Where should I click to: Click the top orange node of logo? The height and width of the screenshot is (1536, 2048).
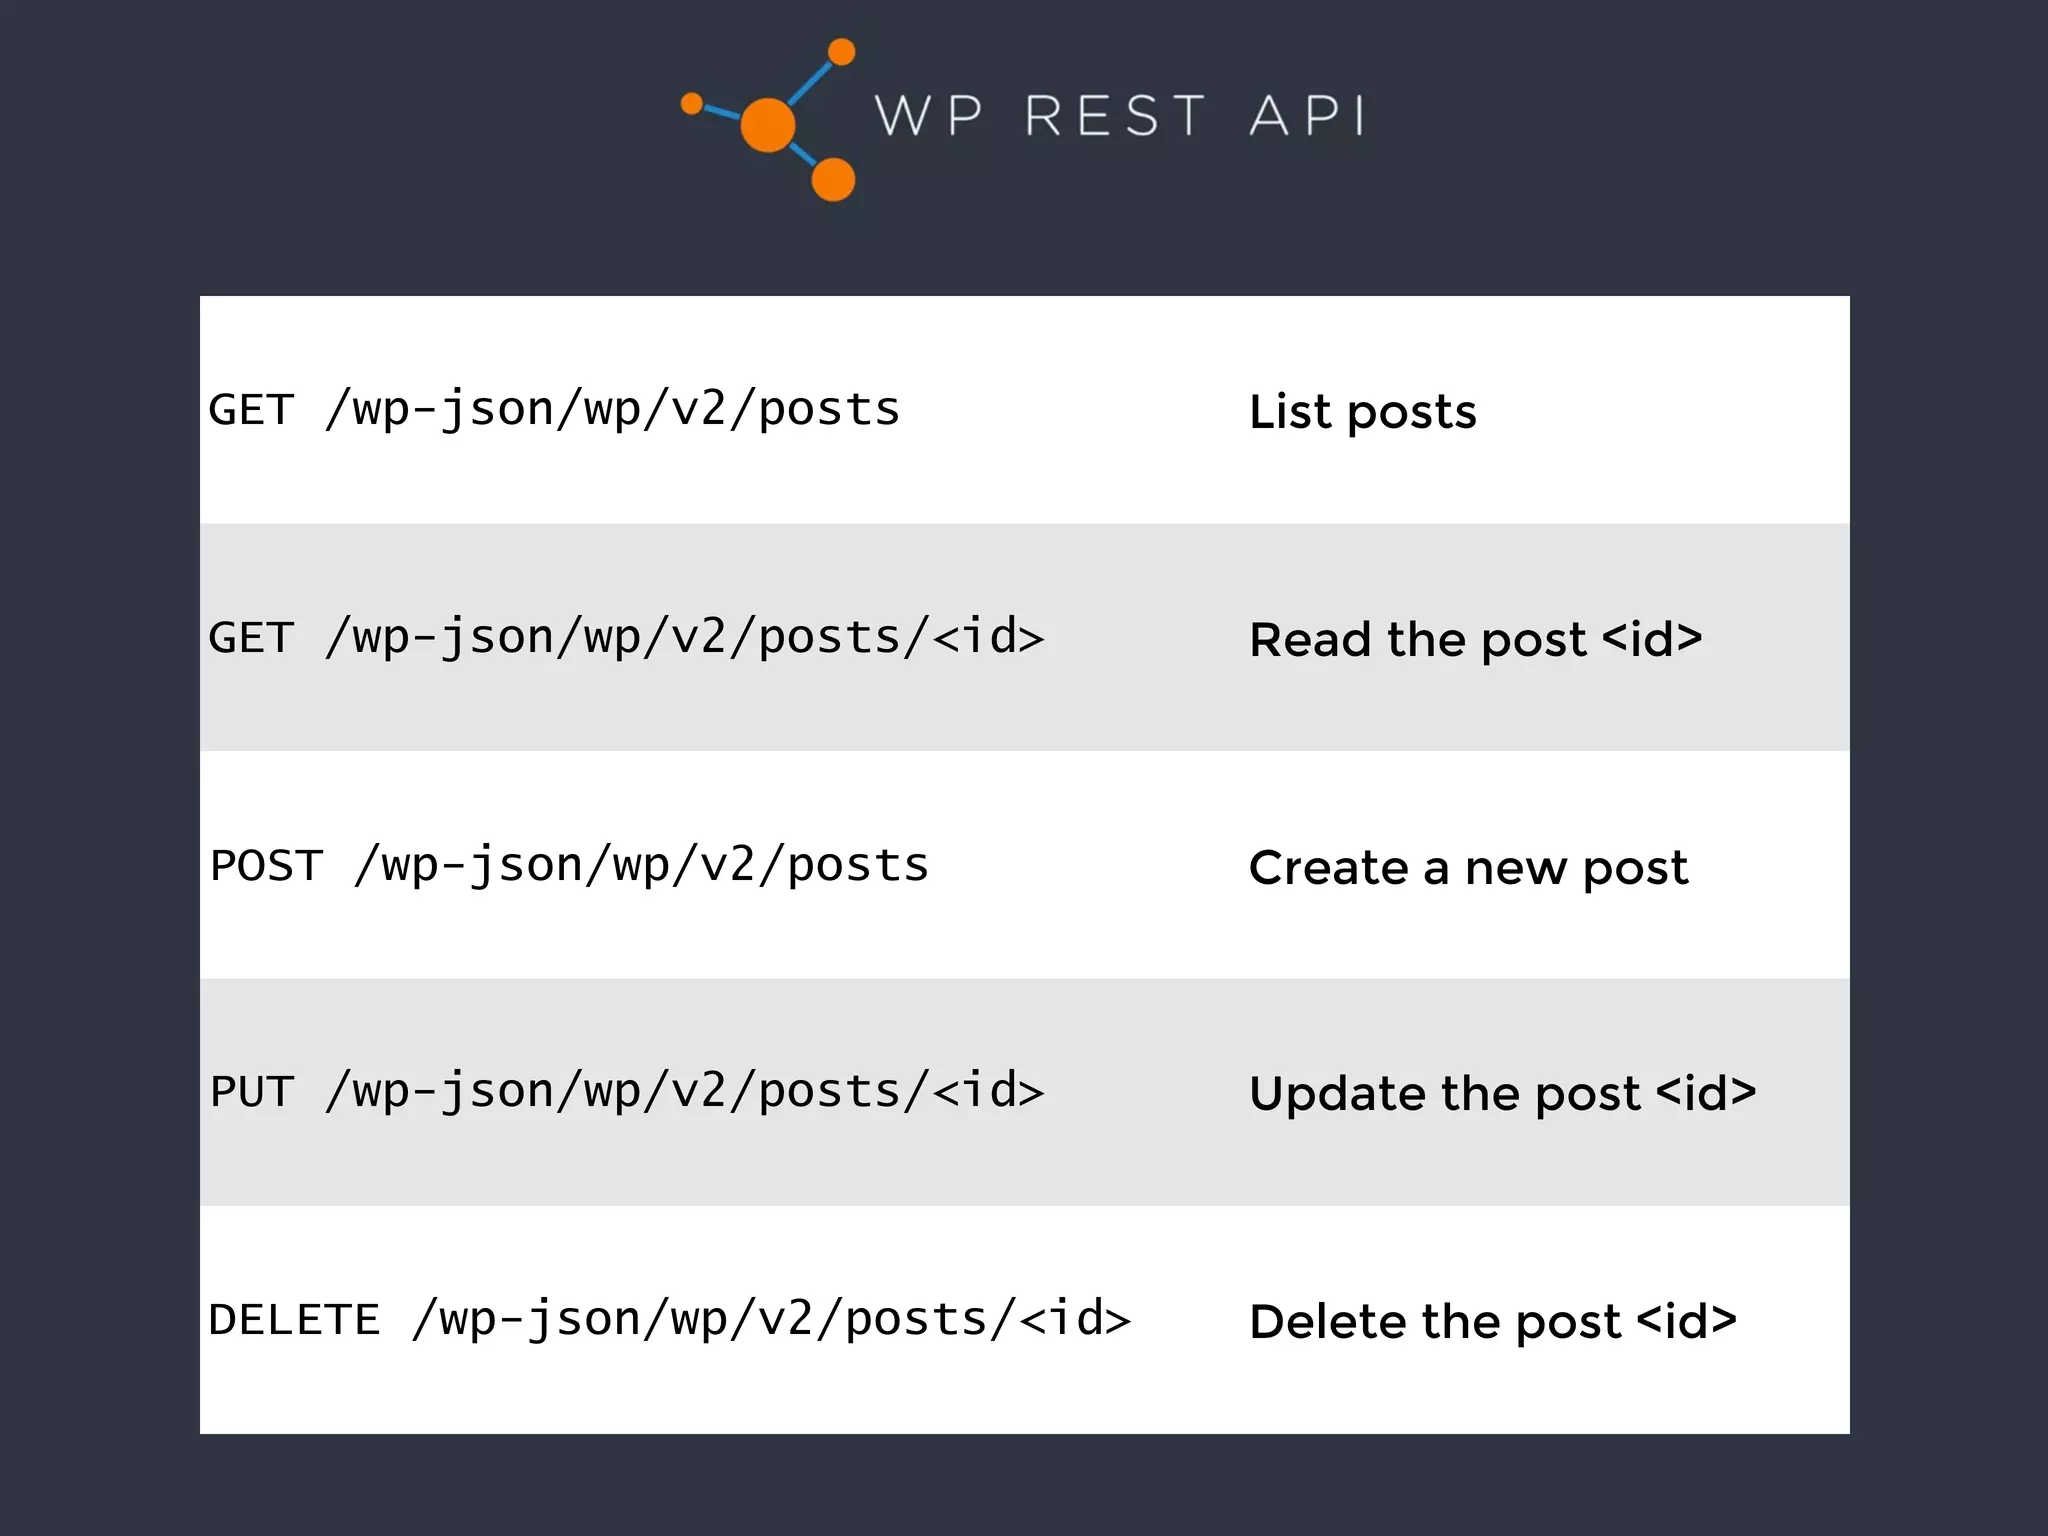[842, 52]
